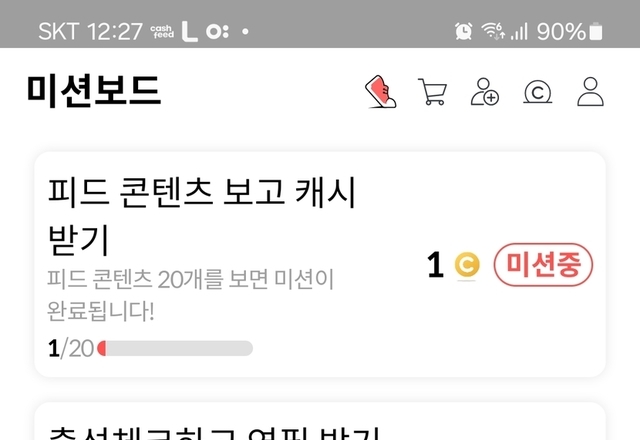Tap the 1/20 progress count label

click(71, 349)
